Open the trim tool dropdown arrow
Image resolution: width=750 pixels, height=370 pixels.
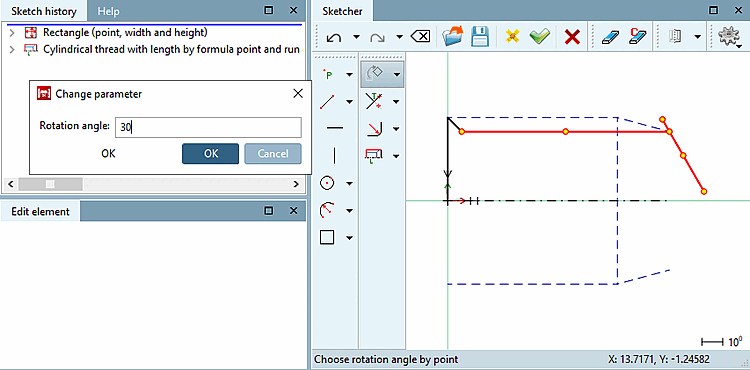396,102
